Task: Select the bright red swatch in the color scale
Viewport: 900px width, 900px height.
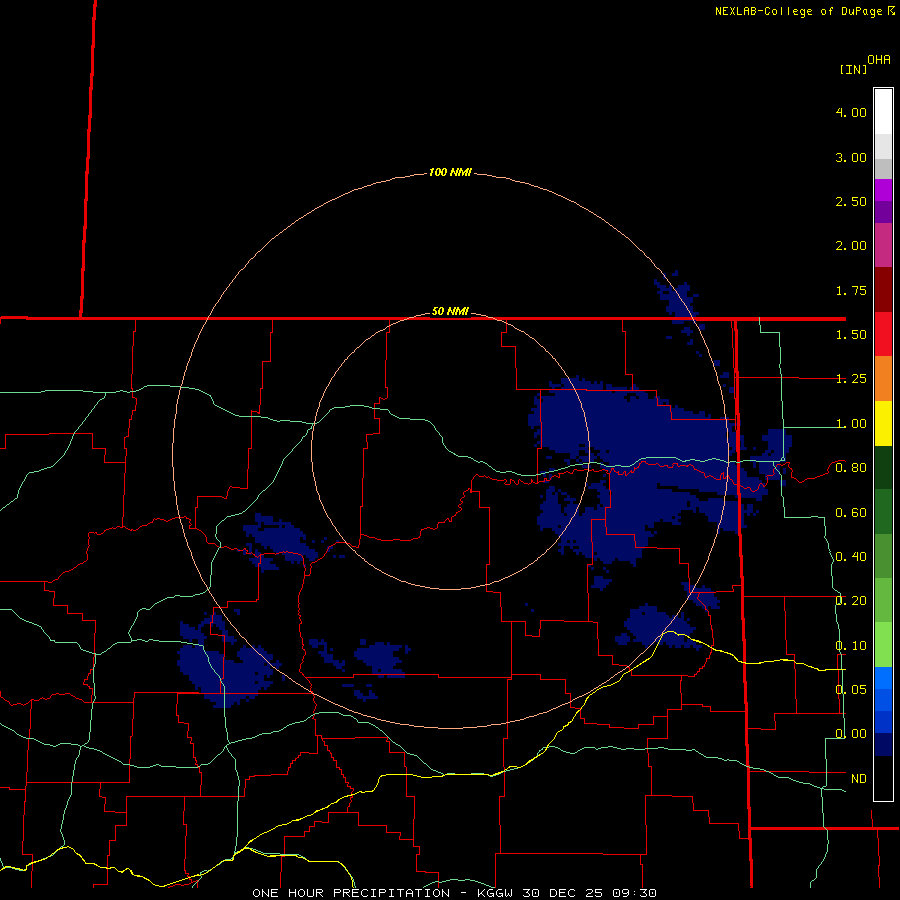Action: click(883, 334)
